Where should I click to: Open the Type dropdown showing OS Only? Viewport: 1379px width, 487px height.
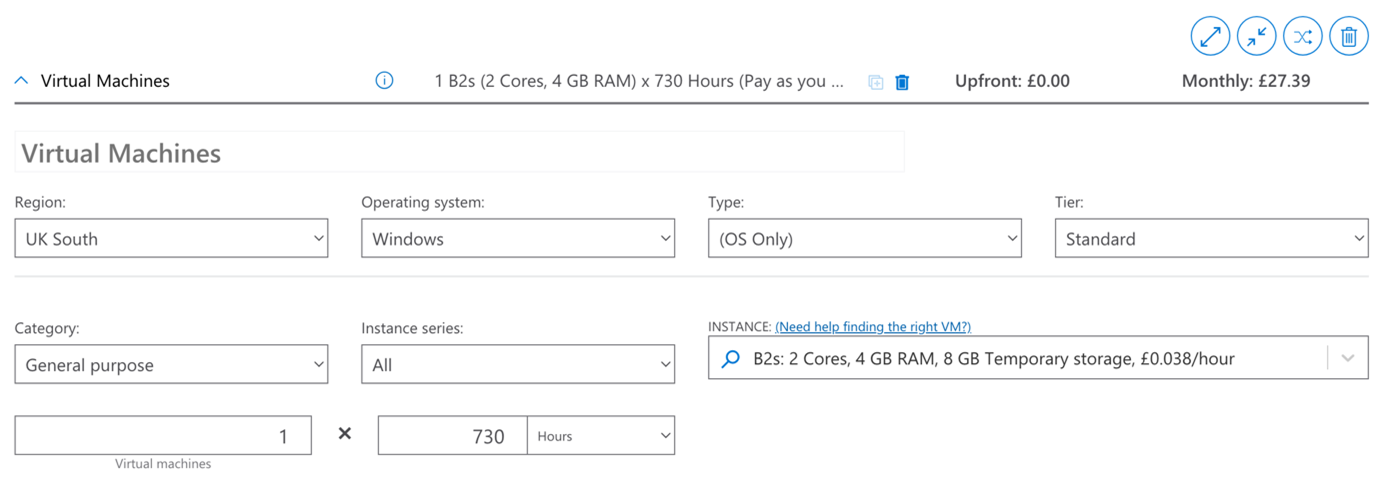click(865, 239)
